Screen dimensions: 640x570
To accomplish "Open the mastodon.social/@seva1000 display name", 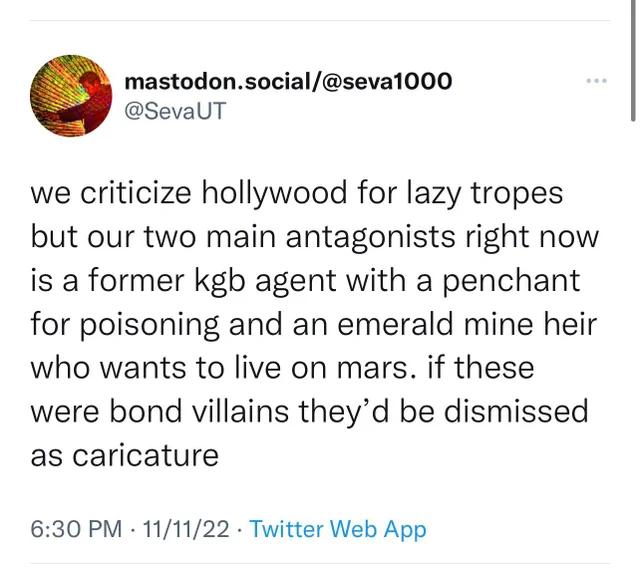I will coord(288,80).
